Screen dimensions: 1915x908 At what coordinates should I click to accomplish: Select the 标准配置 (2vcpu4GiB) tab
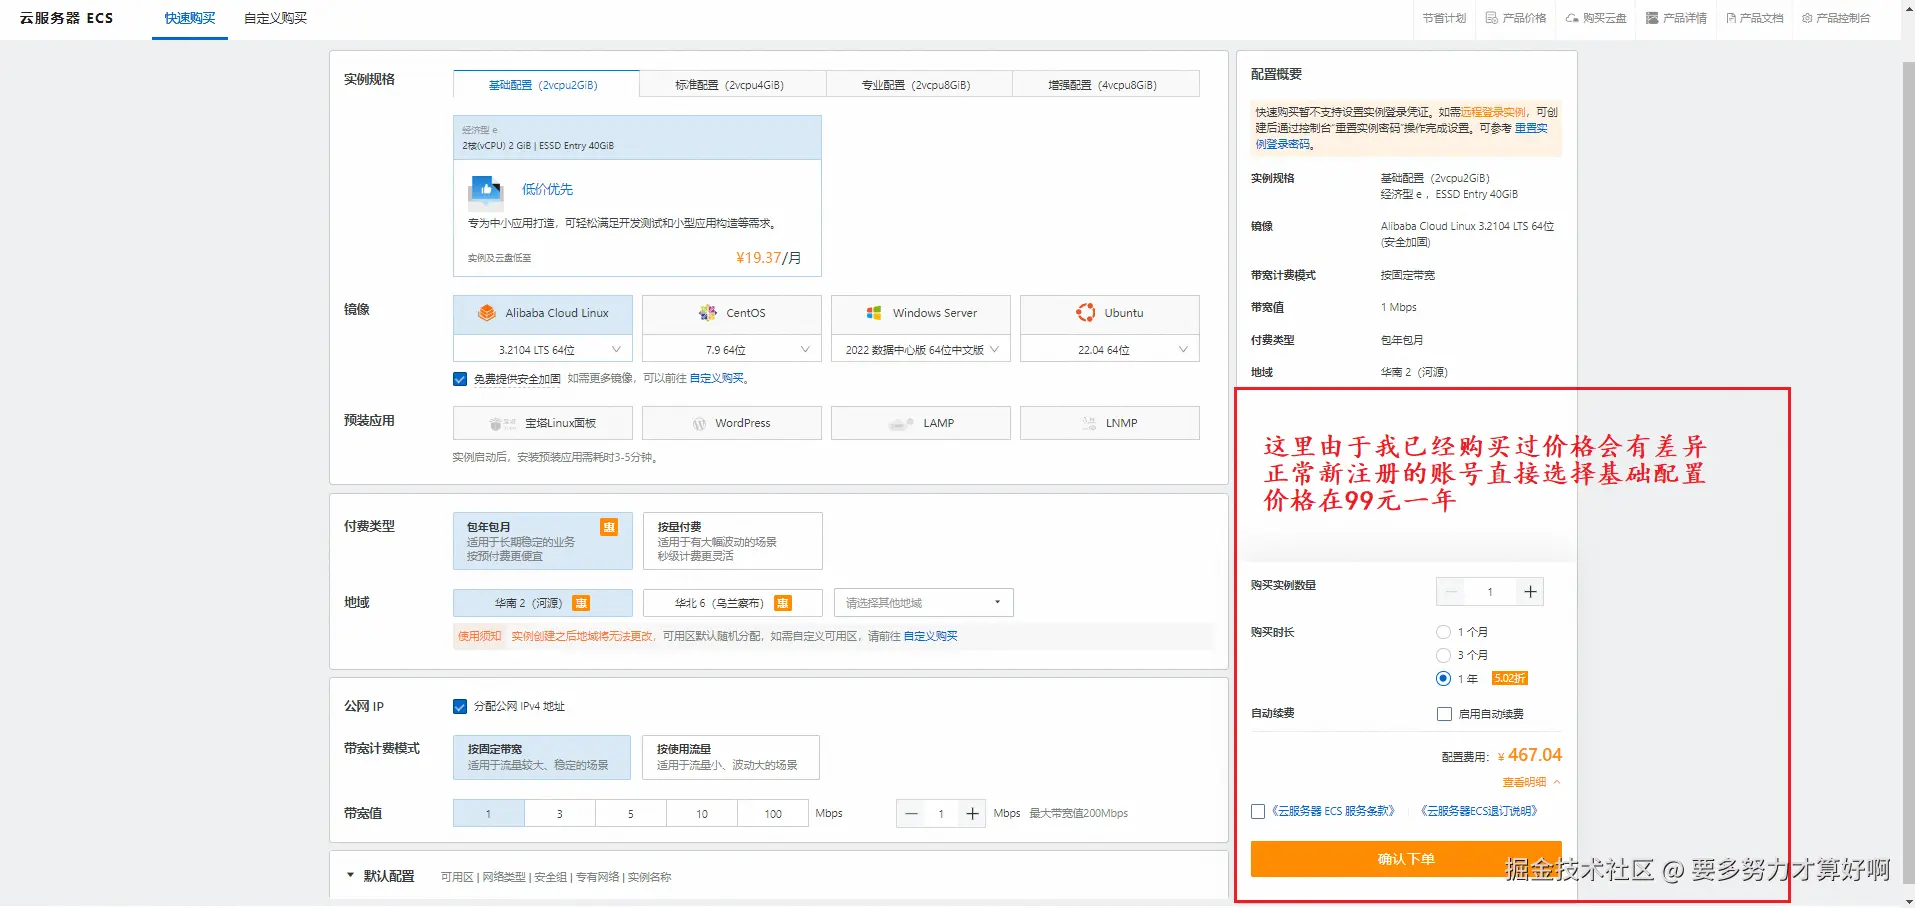click(733, 85)
